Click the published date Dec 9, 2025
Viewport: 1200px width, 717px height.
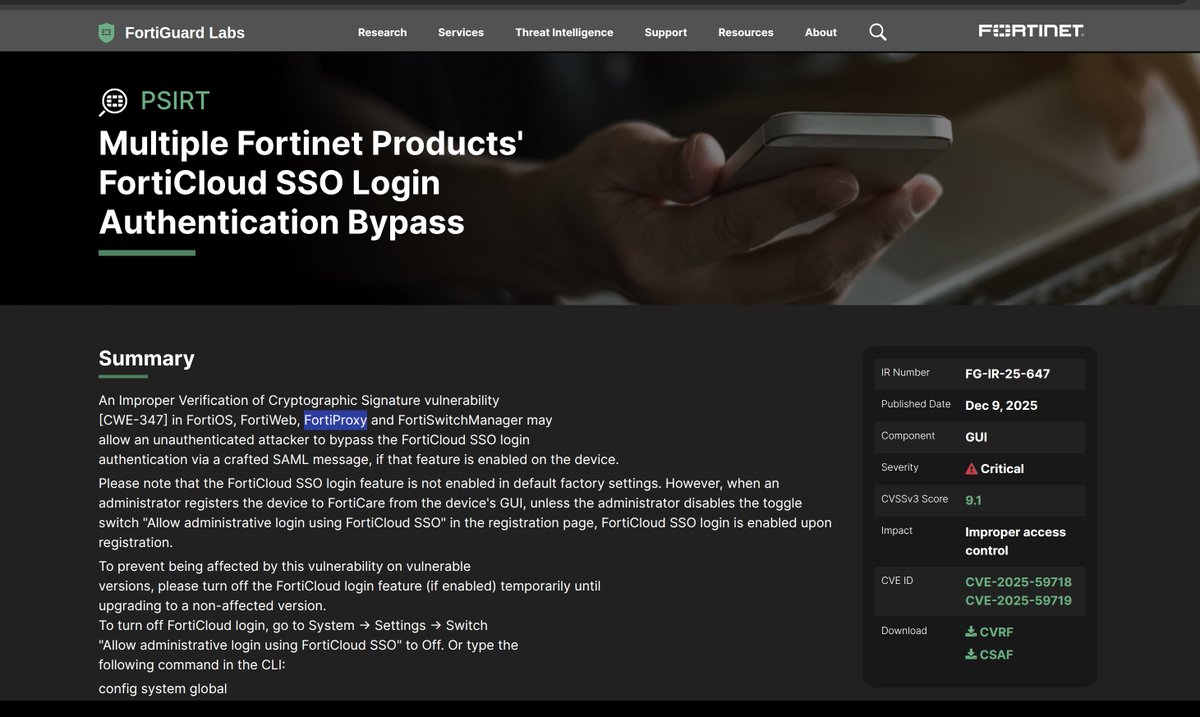coord(1001,405)
